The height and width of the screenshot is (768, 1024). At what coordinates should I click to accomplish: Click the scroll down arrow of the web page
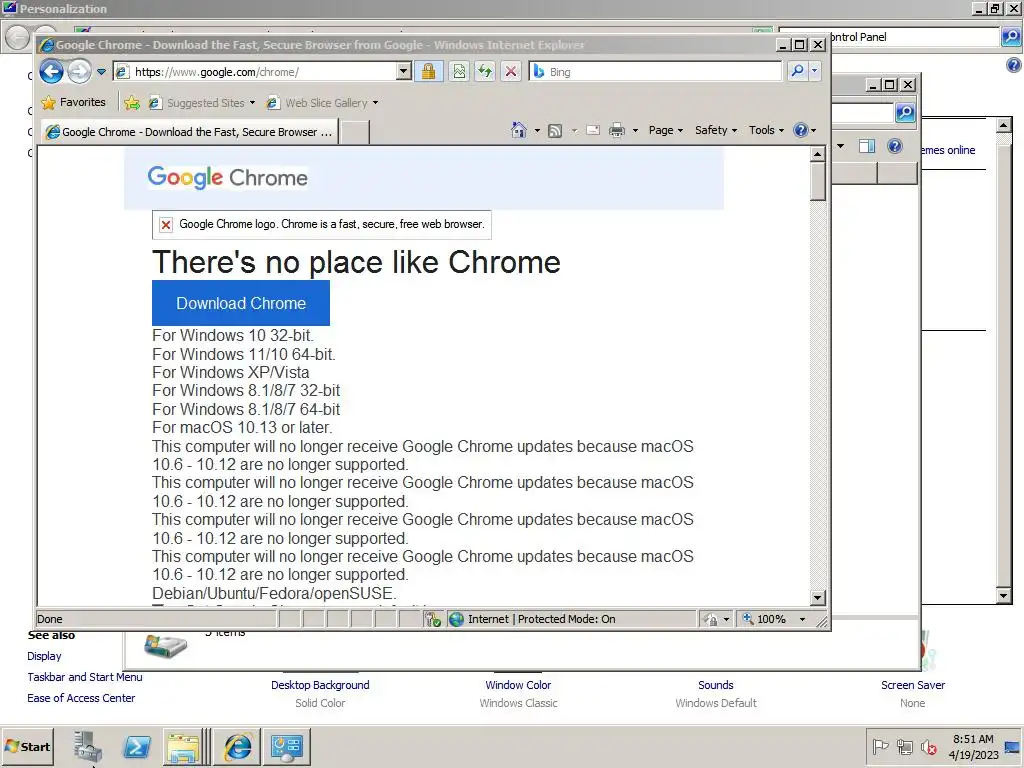coord(818,598)
